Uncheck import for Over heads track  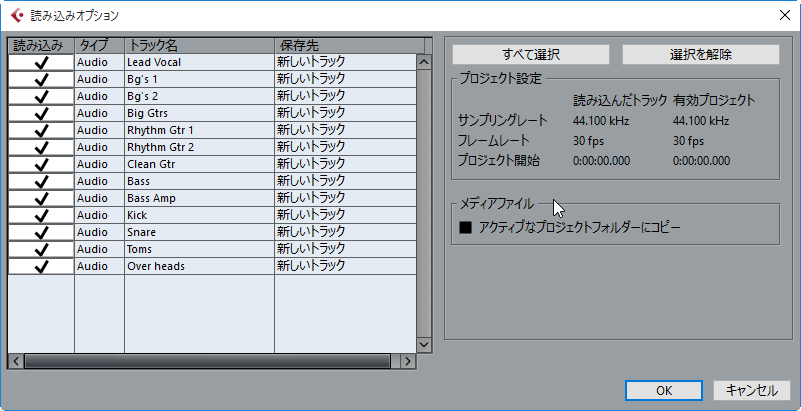click(x=41, y=266)
